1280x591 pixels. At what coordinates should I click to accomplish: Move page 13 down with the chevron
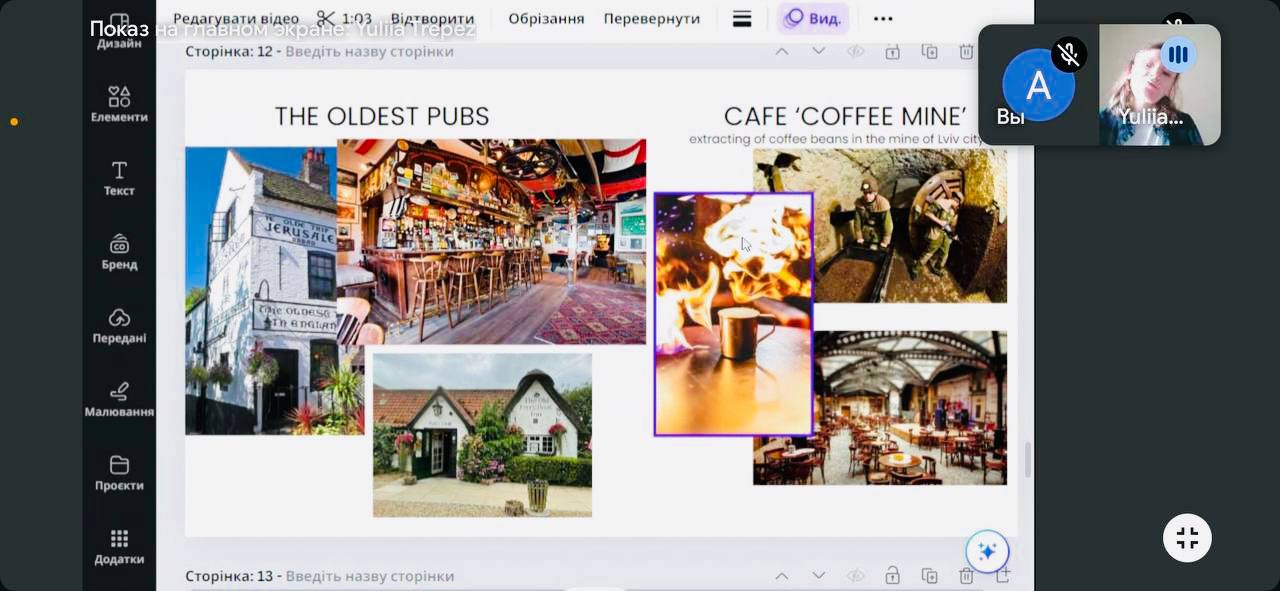tap(818, 575)
